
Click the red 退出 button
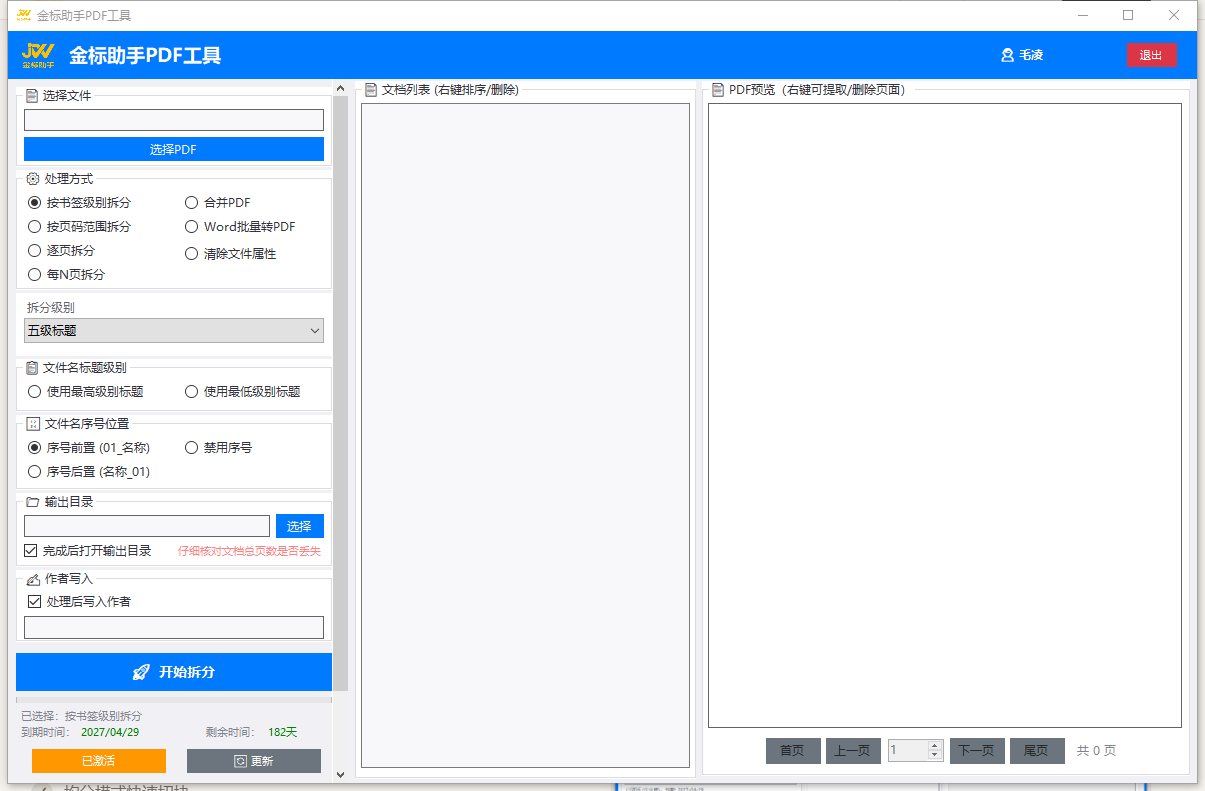1151,55
